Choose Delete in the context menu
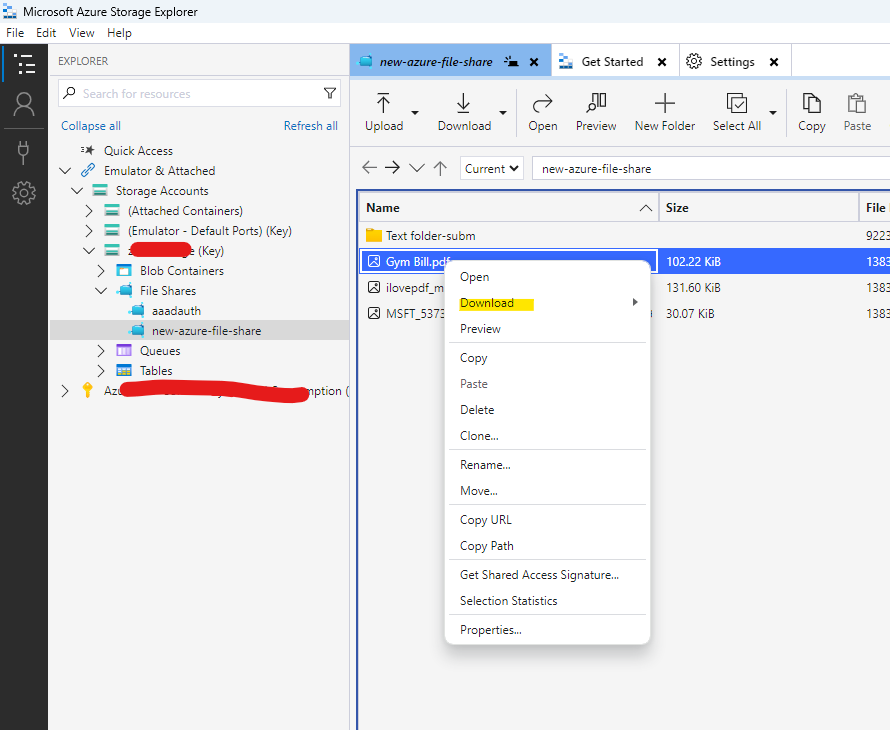Image resolution: width=890 pixels, height=730 pixels. 547,410
